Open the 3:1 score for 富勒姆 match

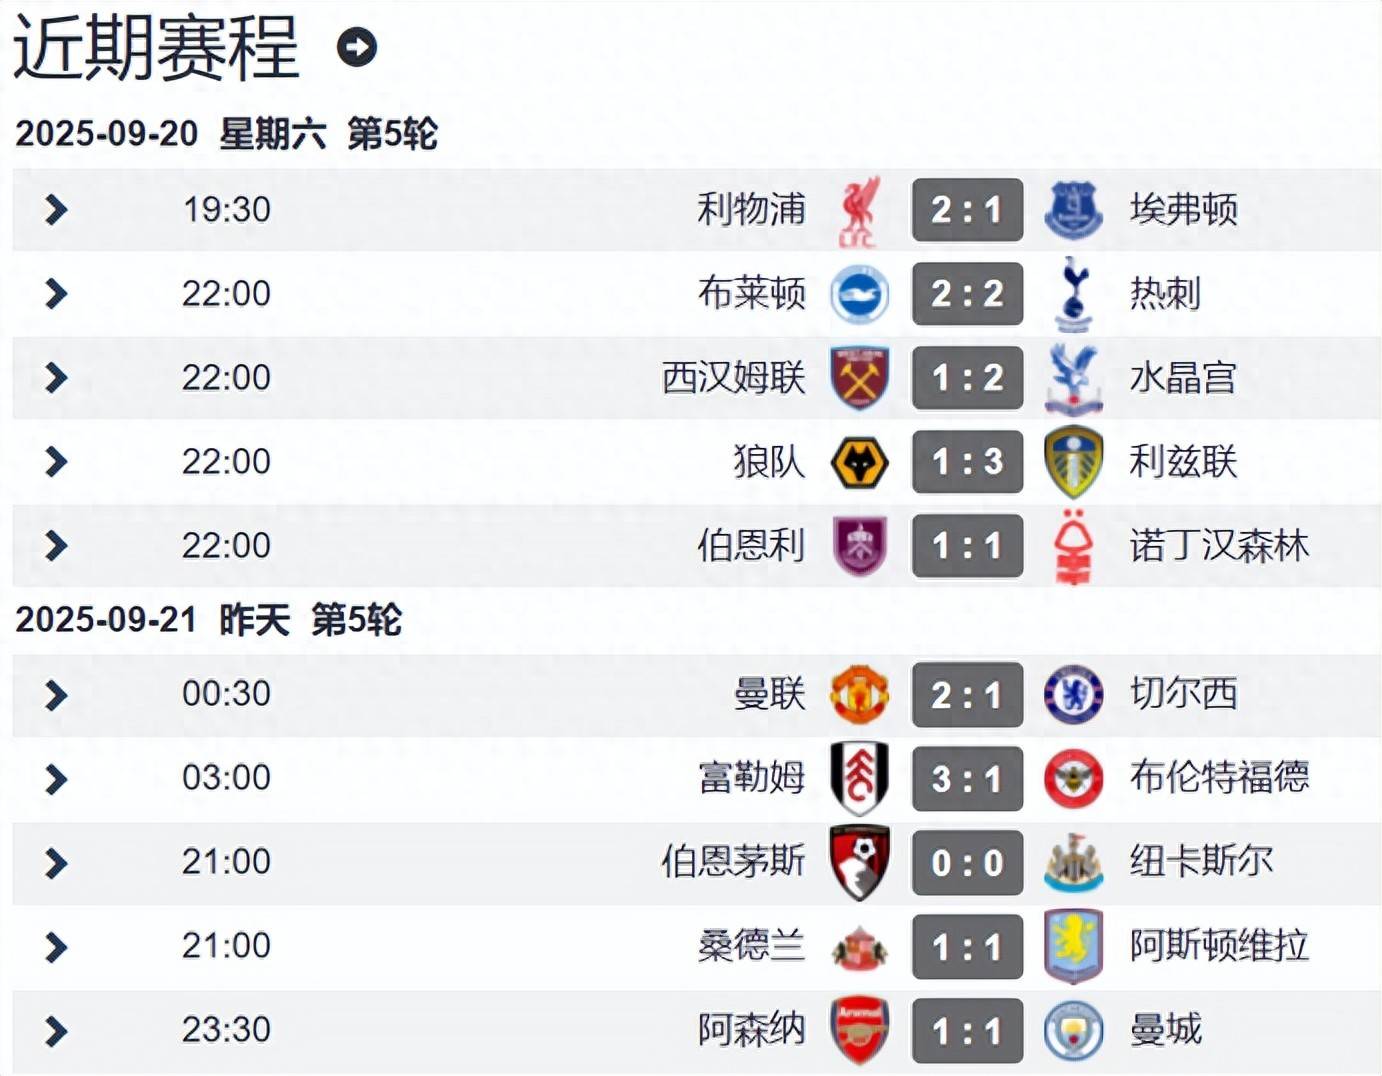967,778
